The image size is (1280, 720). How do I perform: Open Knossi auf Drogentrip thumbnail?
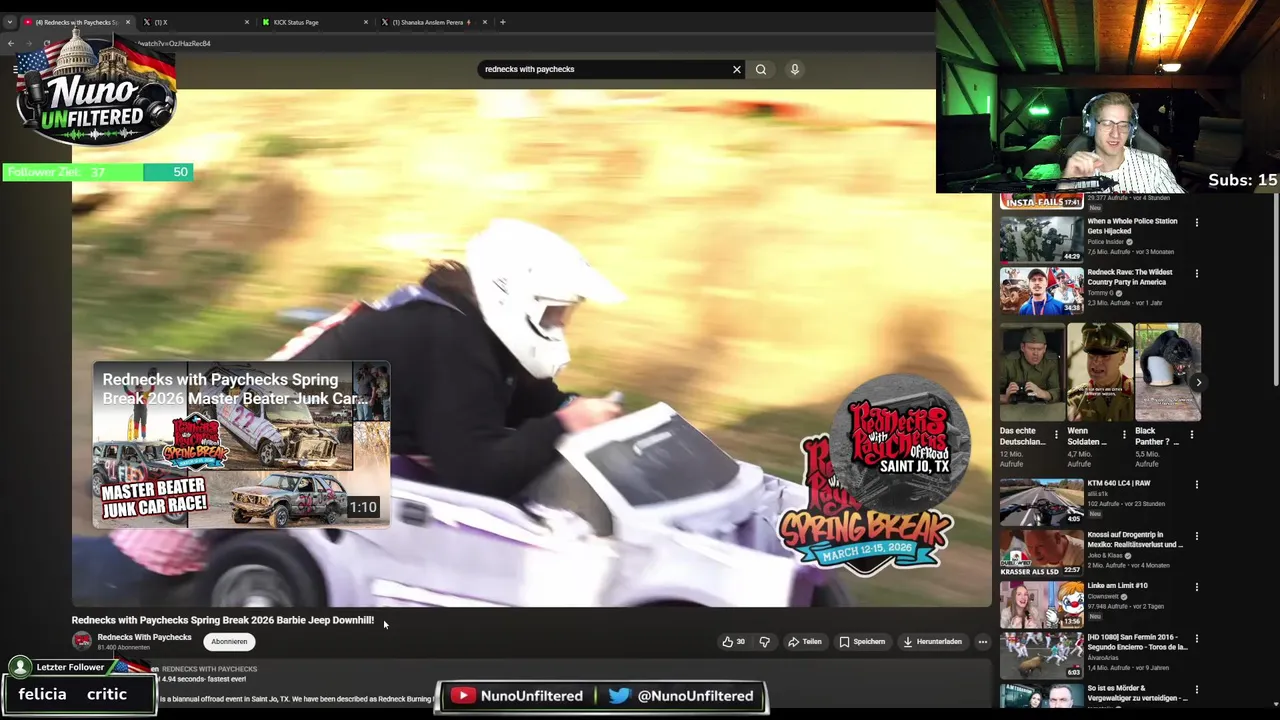1041,552
